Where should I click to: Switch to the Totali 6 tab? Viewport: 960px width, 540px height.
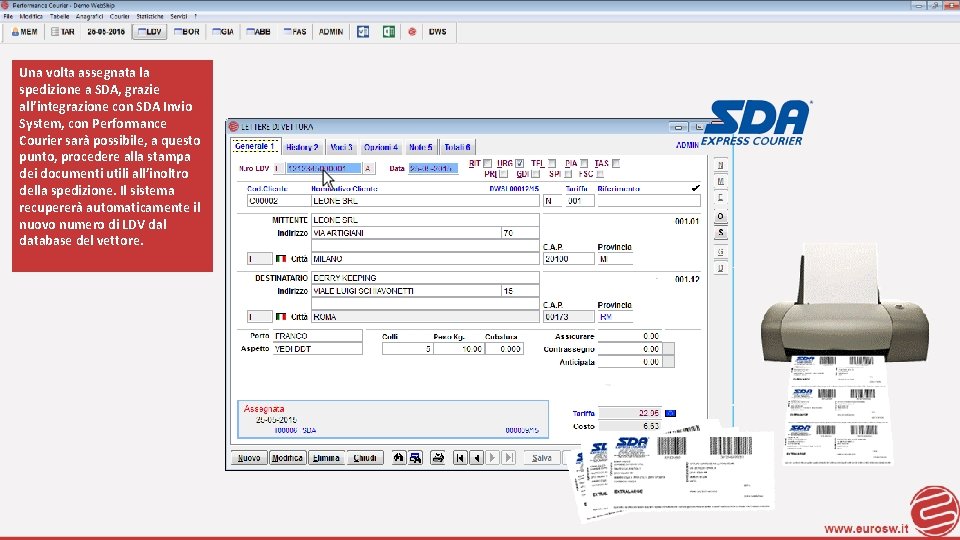pyautogui.click(x=457, y=147)
